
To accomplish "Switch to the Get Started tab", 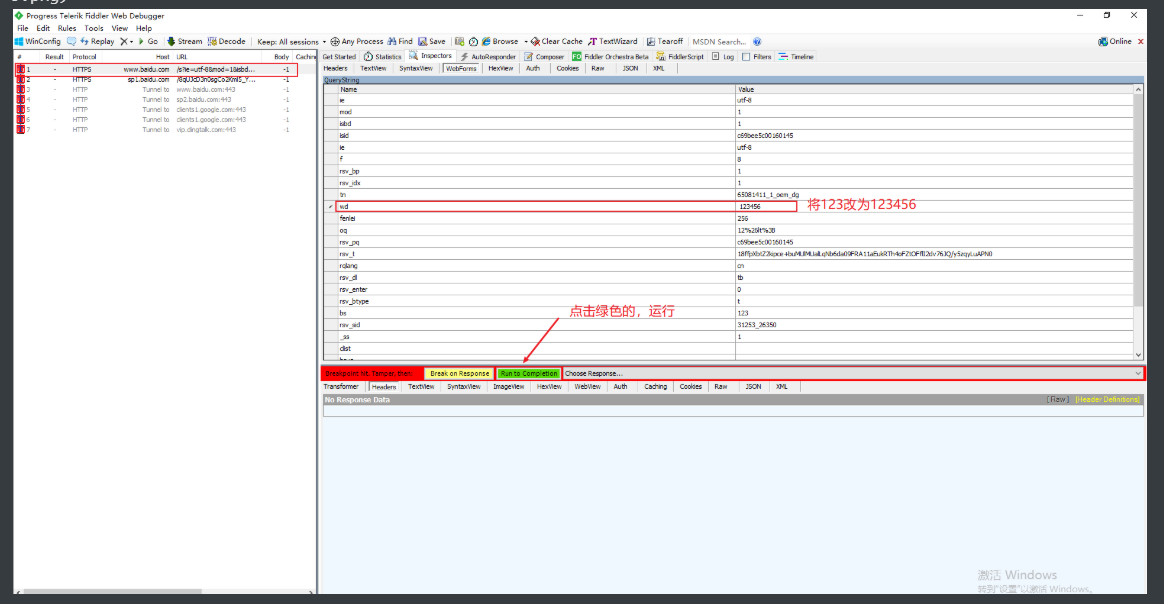I will click(x=339, y=56).
